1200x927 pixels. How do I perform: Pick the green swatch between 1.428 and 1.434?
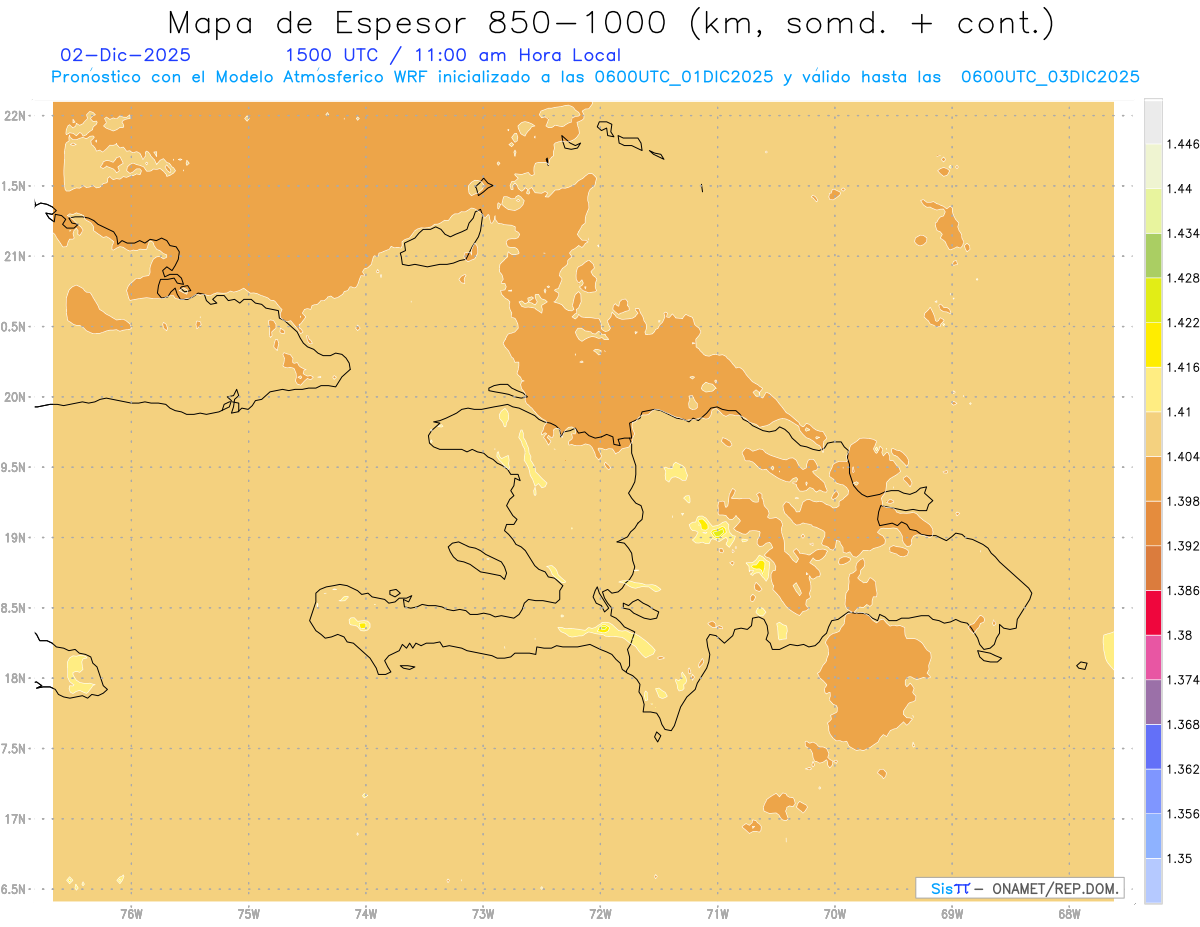click(1153, 255)
